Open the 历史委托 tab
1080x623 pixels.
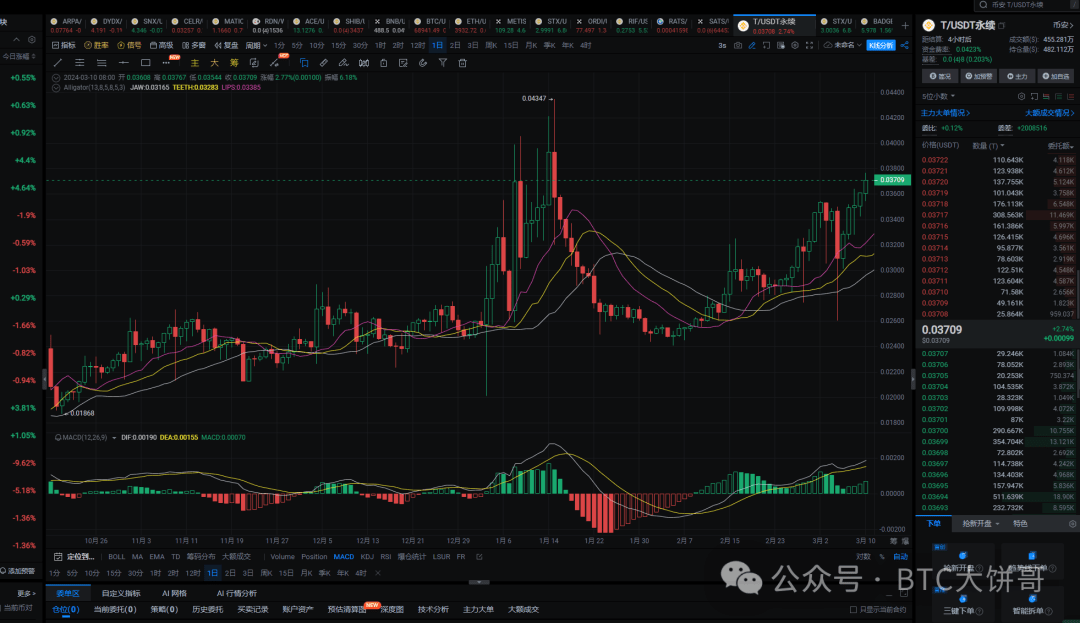(x=207, y=608)
